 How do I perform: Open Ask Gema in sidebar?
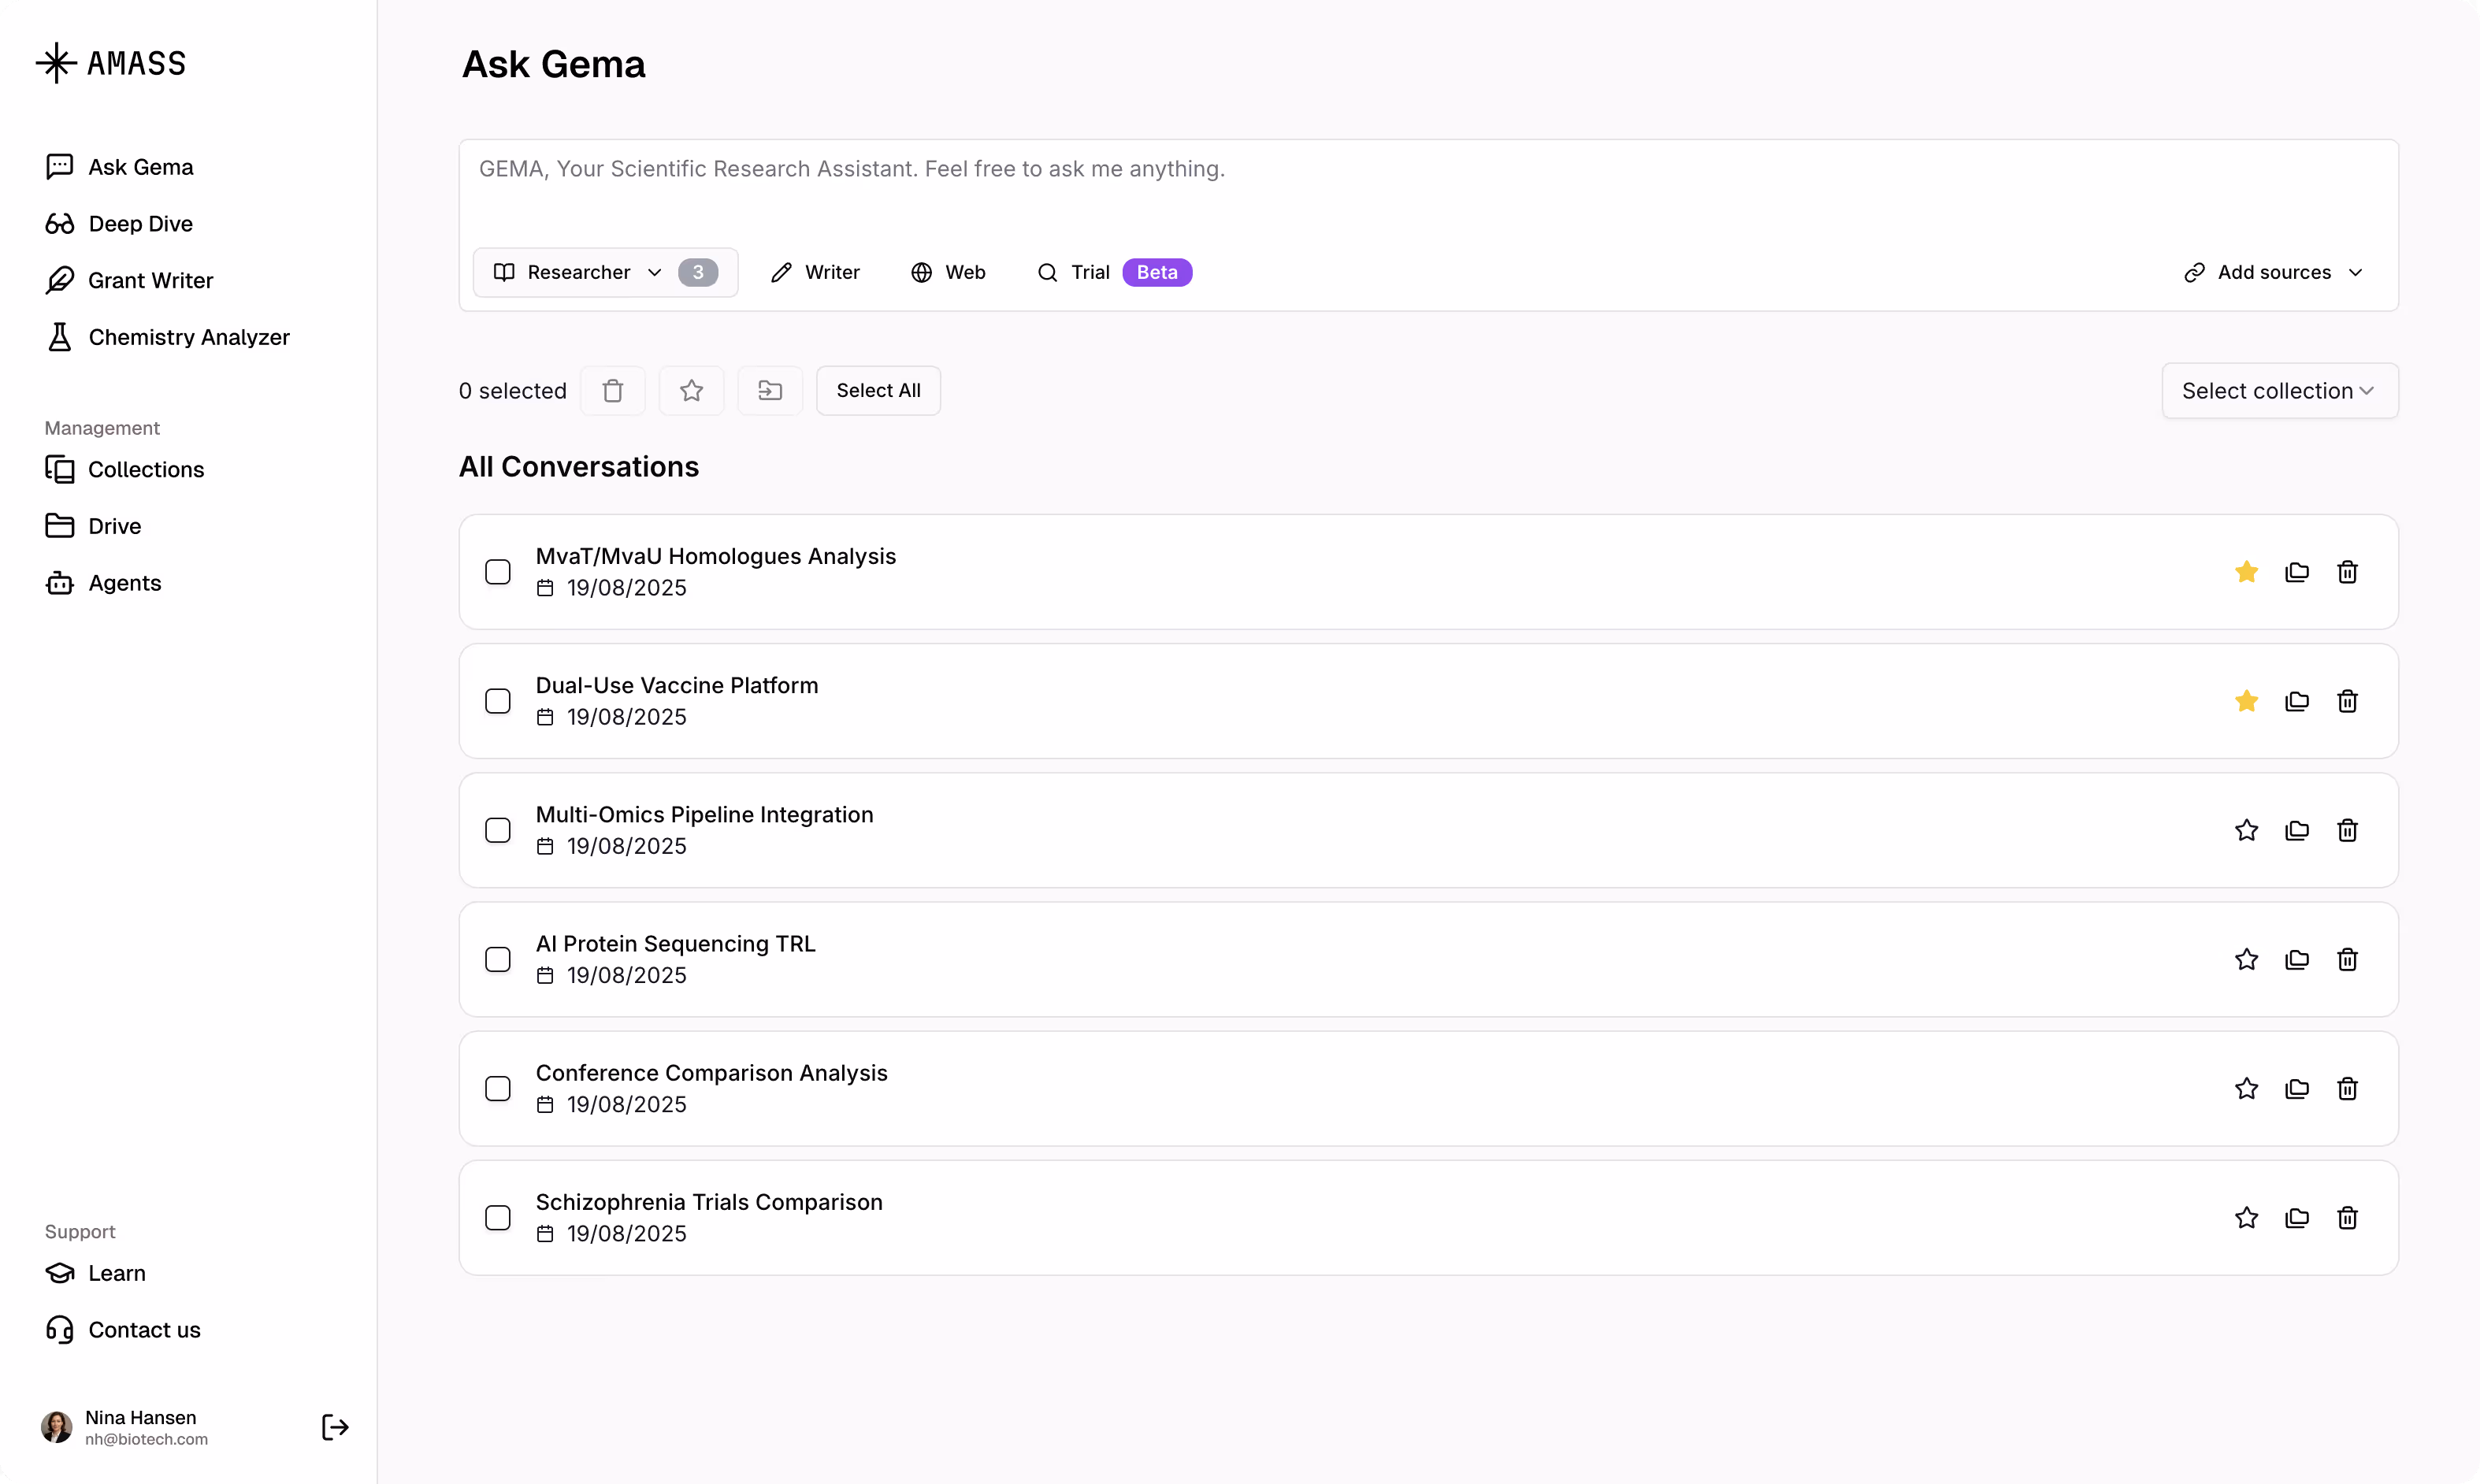119,166
